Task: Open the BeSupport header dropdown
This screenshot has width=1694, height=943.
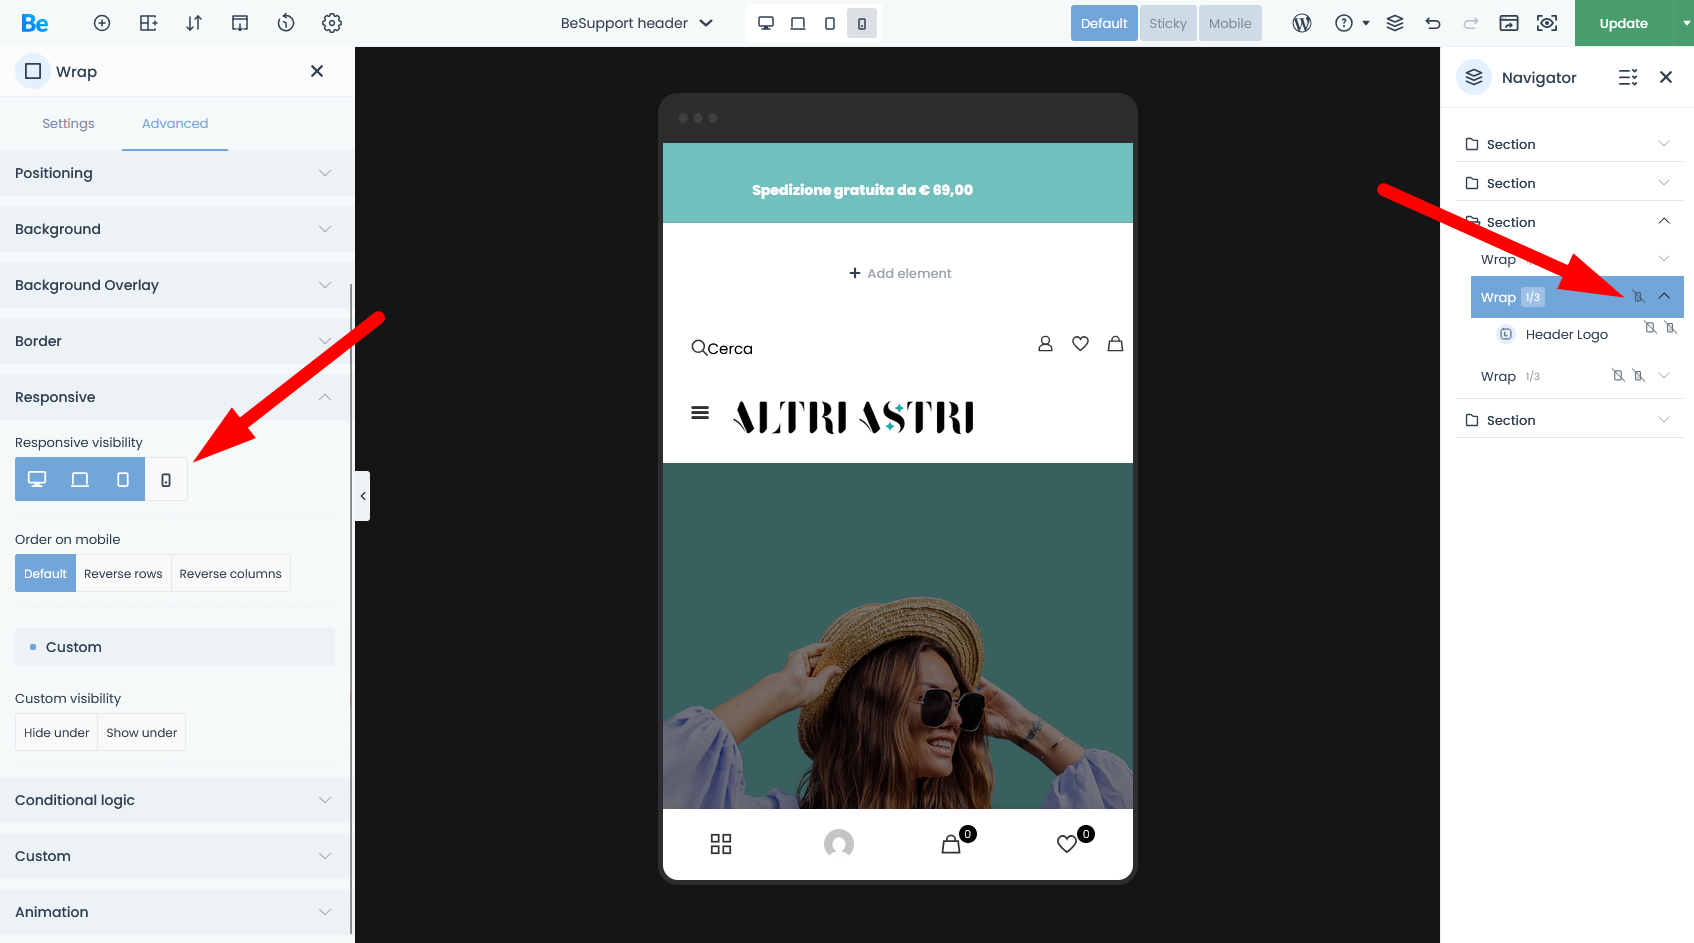Action: (636, 23)
